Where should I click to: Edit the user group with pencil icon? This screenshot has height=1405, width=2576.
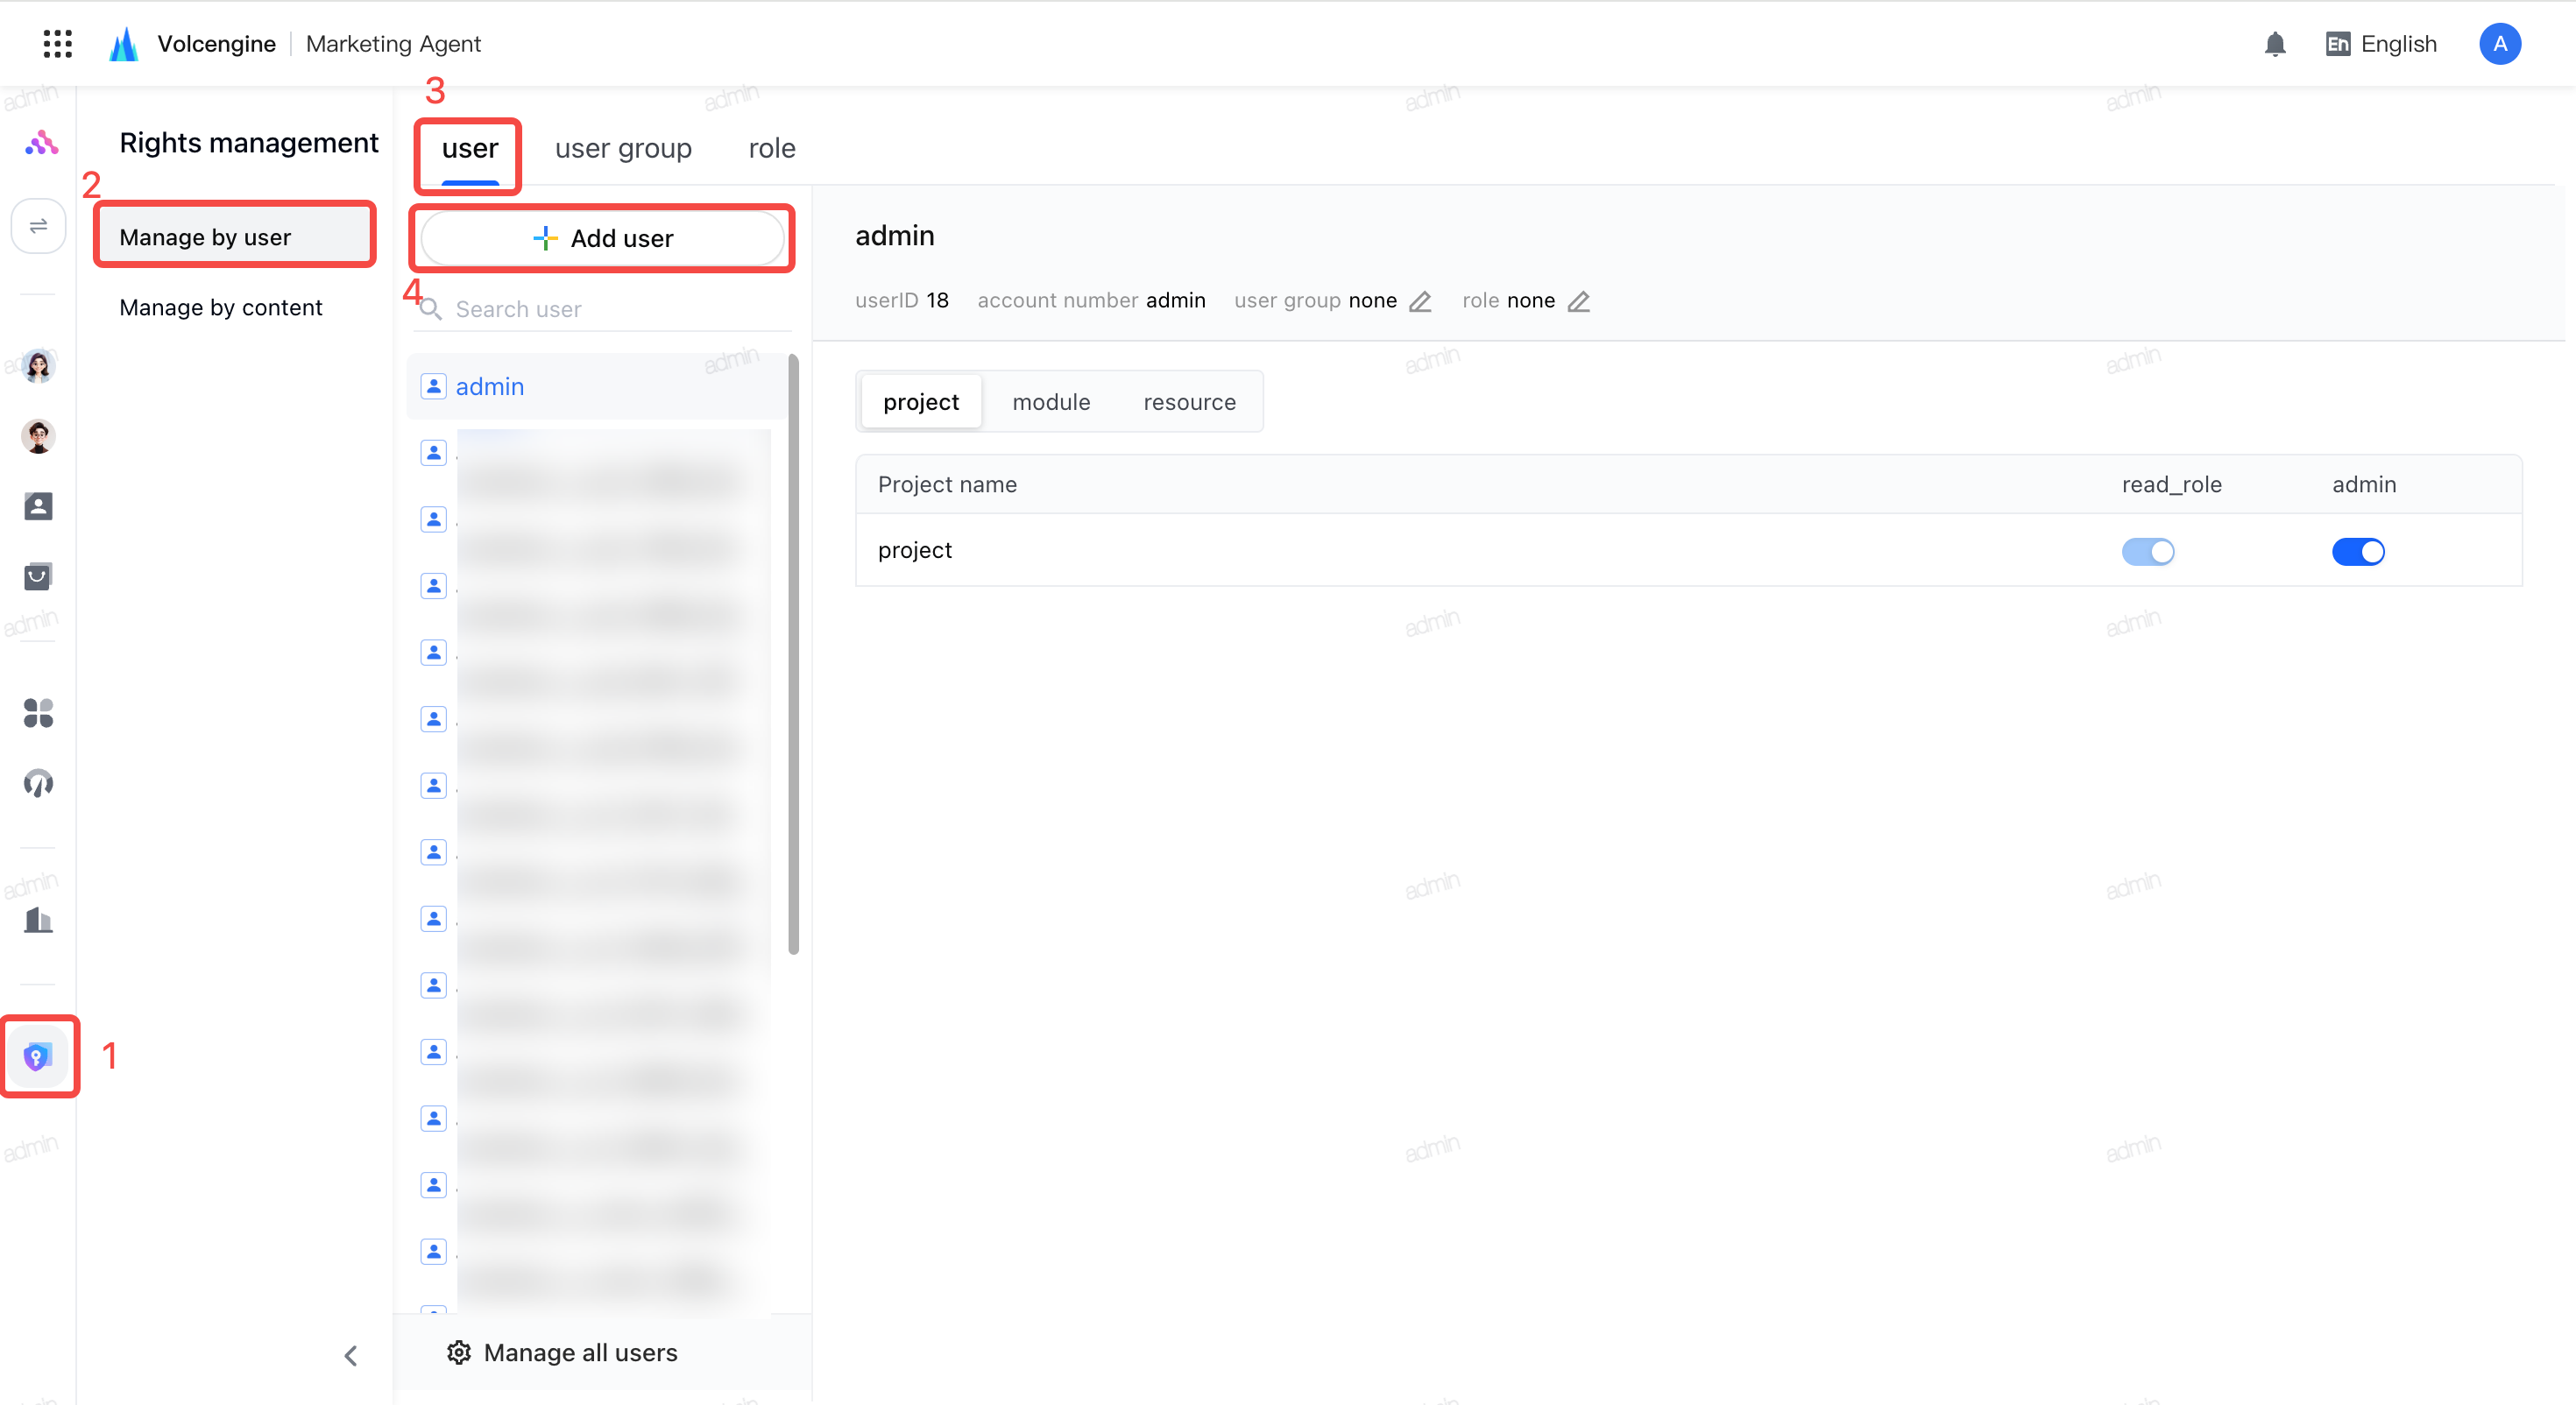(1420, 301)
